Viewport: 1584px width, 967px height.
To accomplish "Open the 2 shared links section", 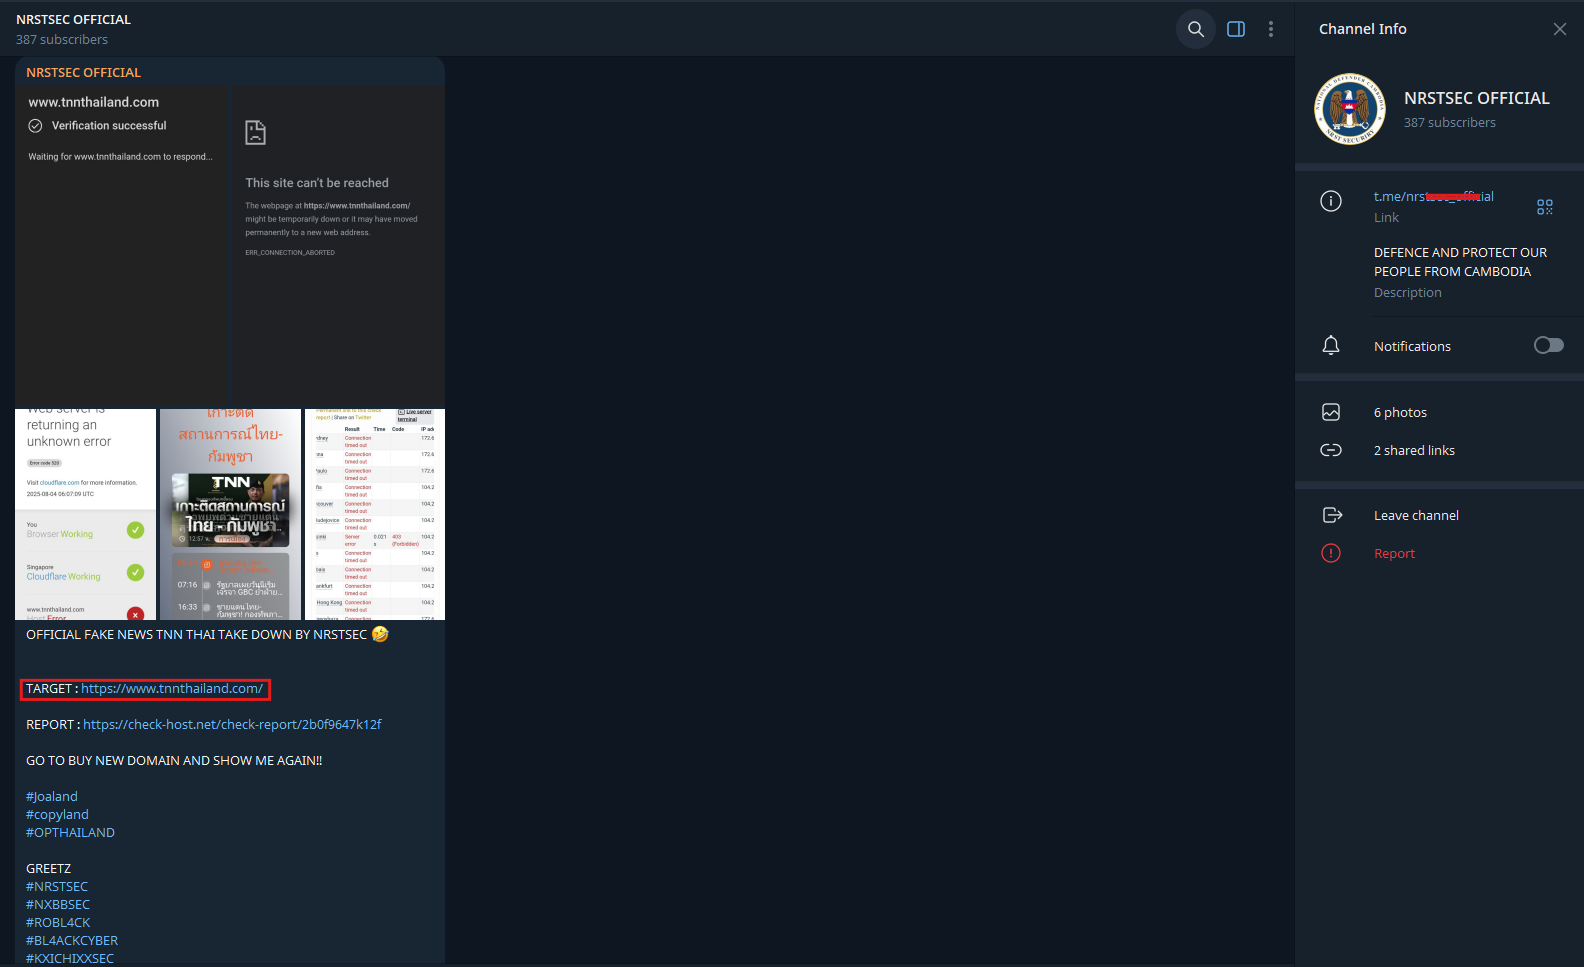I will coord(1439,450).
